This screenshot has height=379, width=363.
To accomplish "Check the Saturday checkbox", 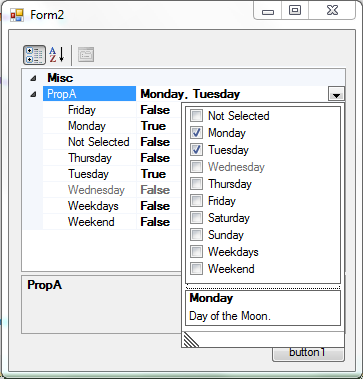I will 196,218.
